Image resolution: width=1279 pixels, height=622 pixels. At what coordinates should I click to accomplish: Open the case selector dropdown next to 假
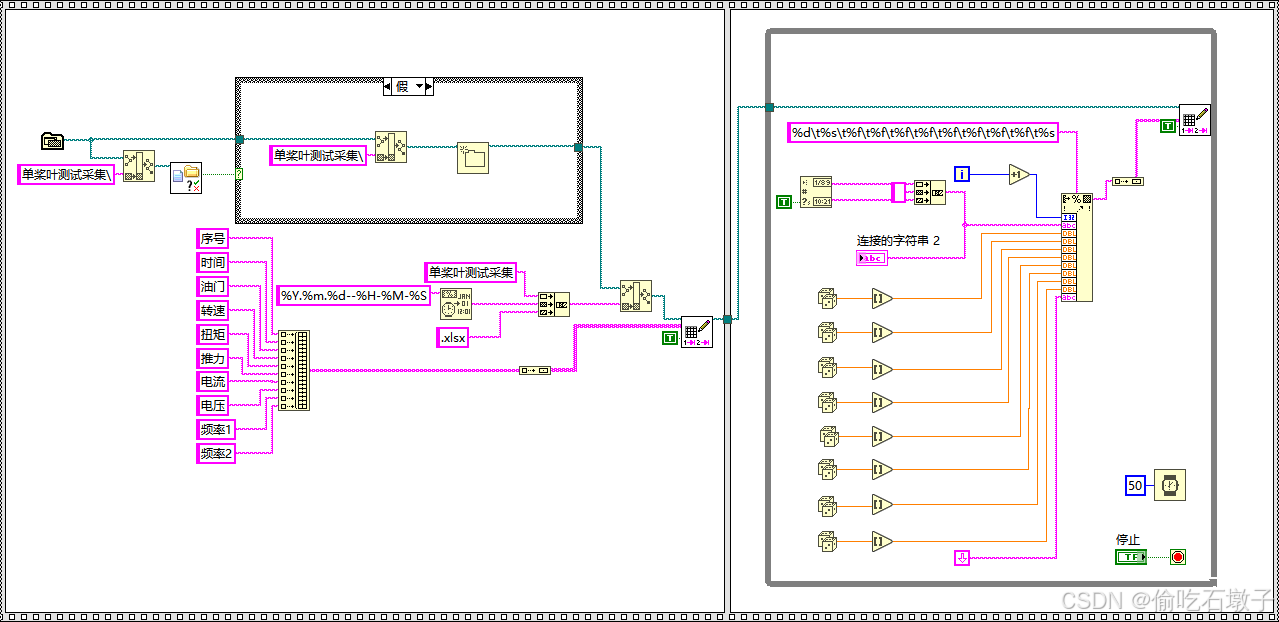419,87
